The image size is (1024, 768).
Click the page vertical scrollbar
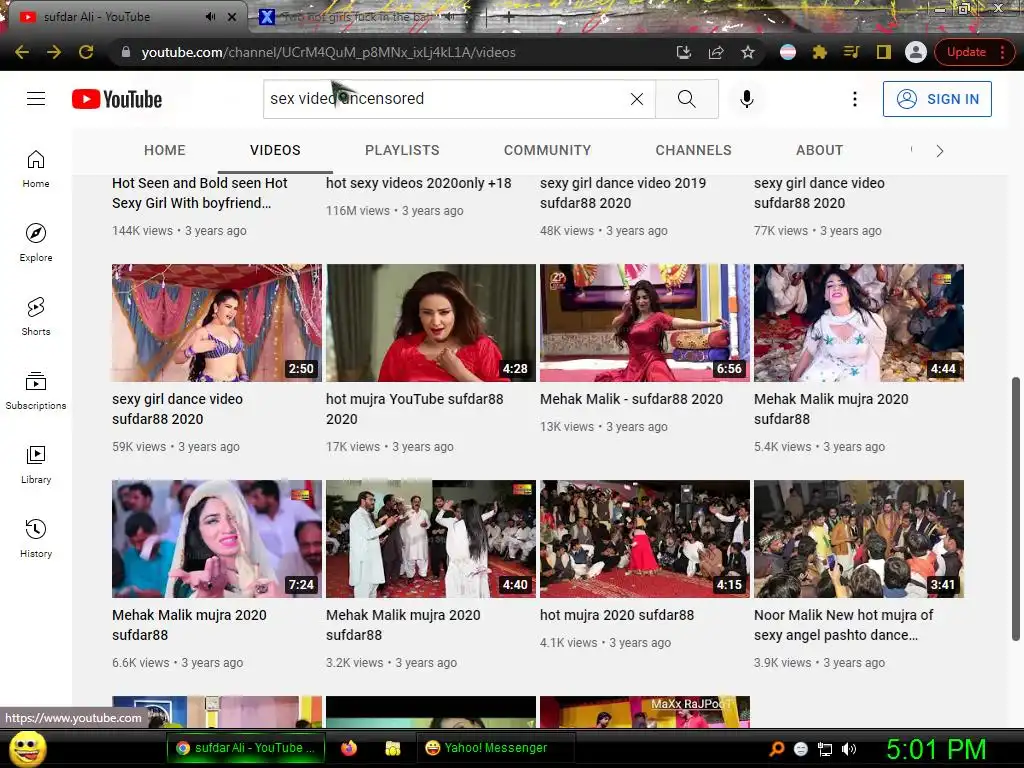coord(1016,508)
